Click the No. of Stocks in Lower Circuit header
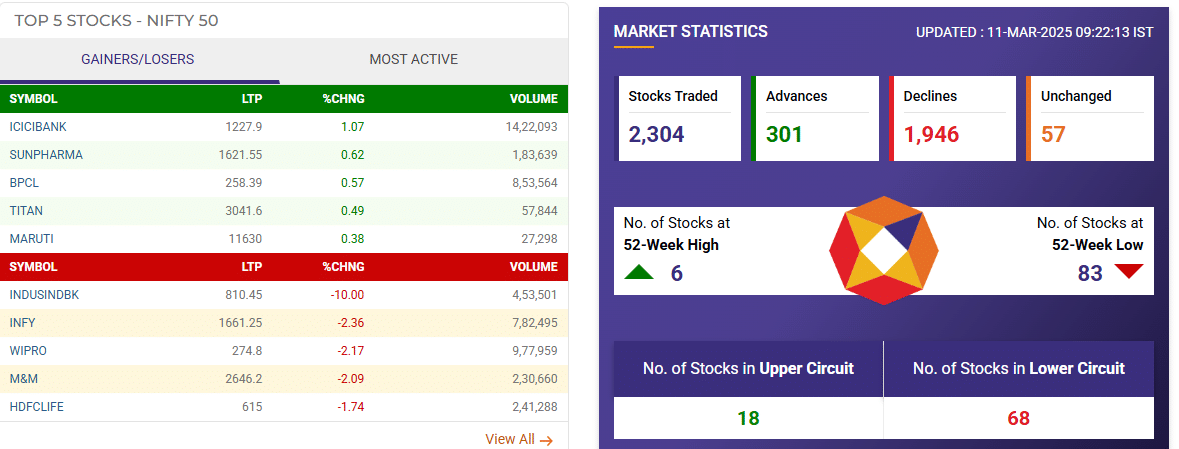 tap(1019, 369)
